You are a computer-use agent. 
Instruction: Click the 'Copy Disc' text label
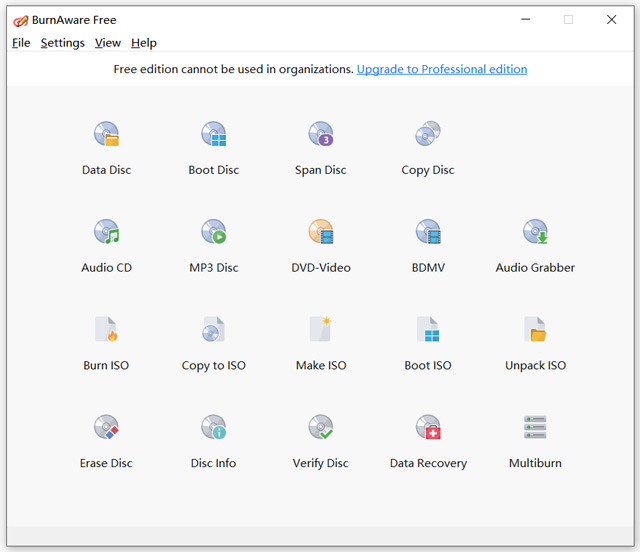[x=428, y=170]
